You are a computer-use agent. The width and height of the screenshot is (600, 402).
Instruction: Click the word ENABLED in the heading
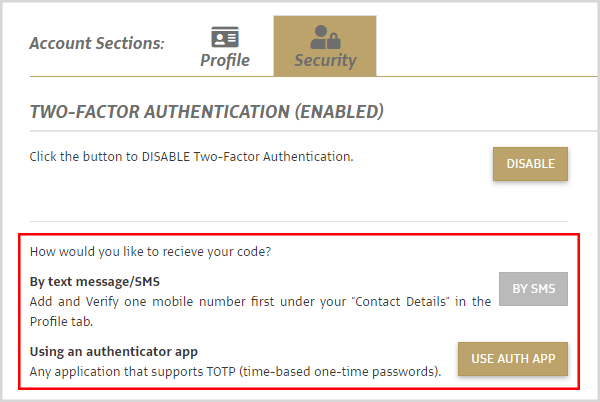point(339,112)
